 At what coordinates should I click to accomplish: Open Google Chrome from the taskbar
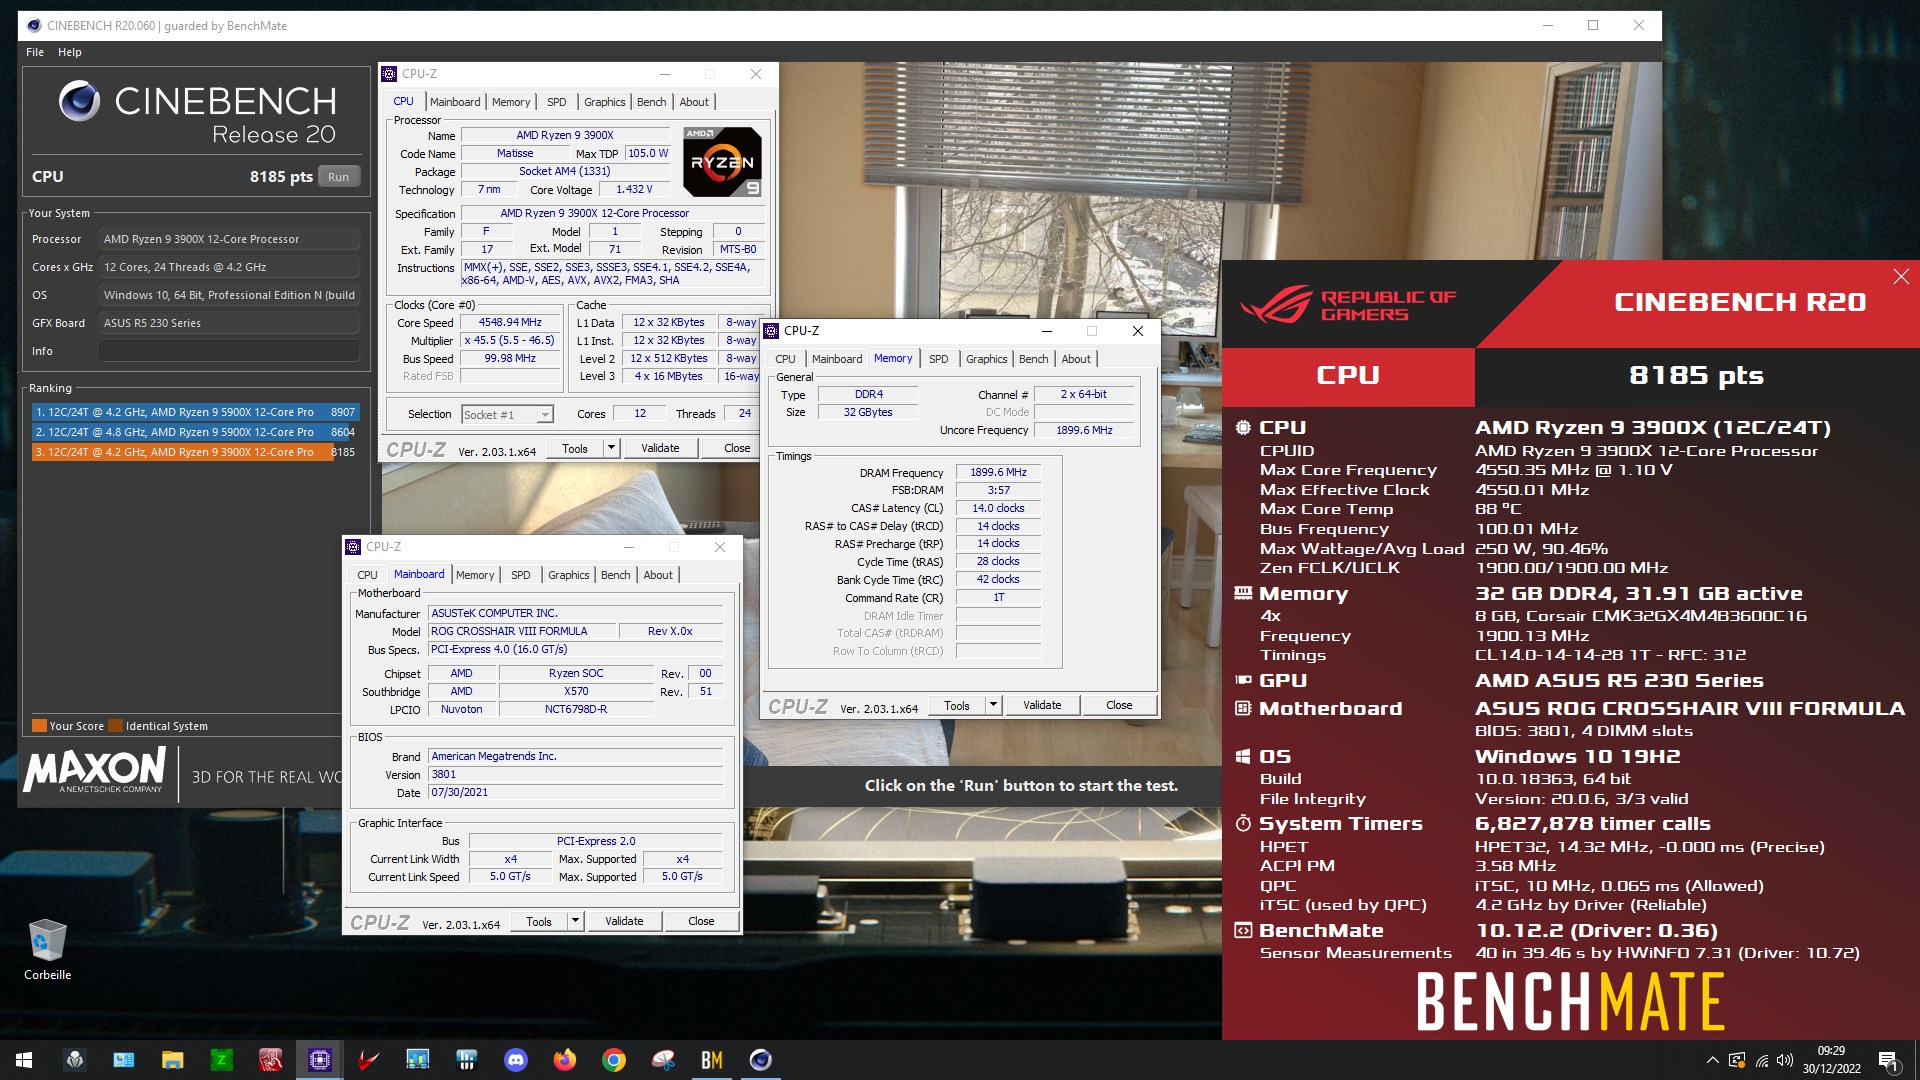point(614,1060)
